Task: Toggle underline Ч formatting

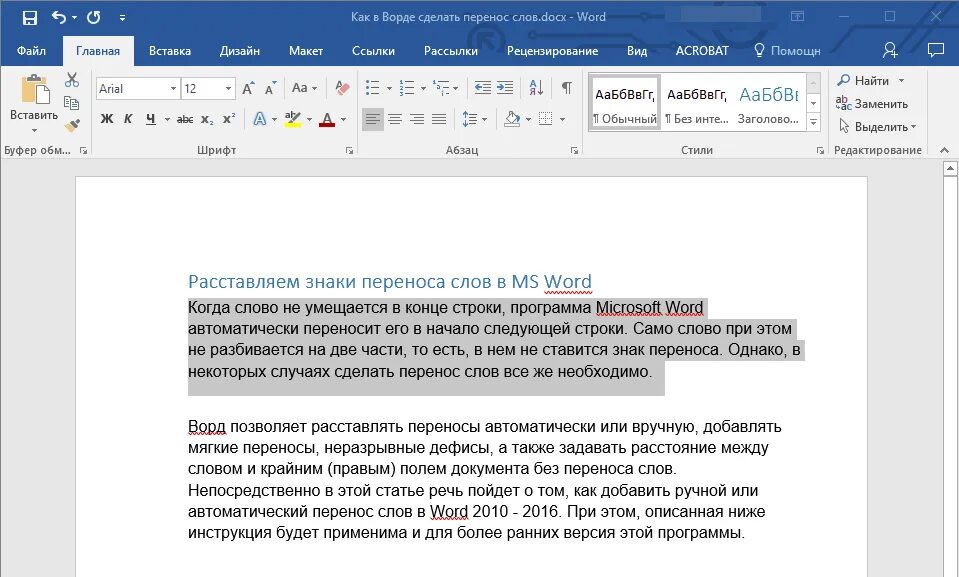Action: (x=150, y=119)
